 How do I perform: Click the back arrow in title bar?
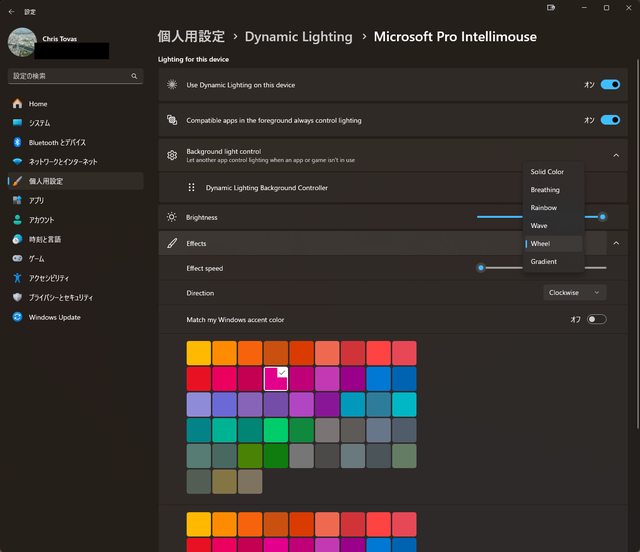[11, 11]
